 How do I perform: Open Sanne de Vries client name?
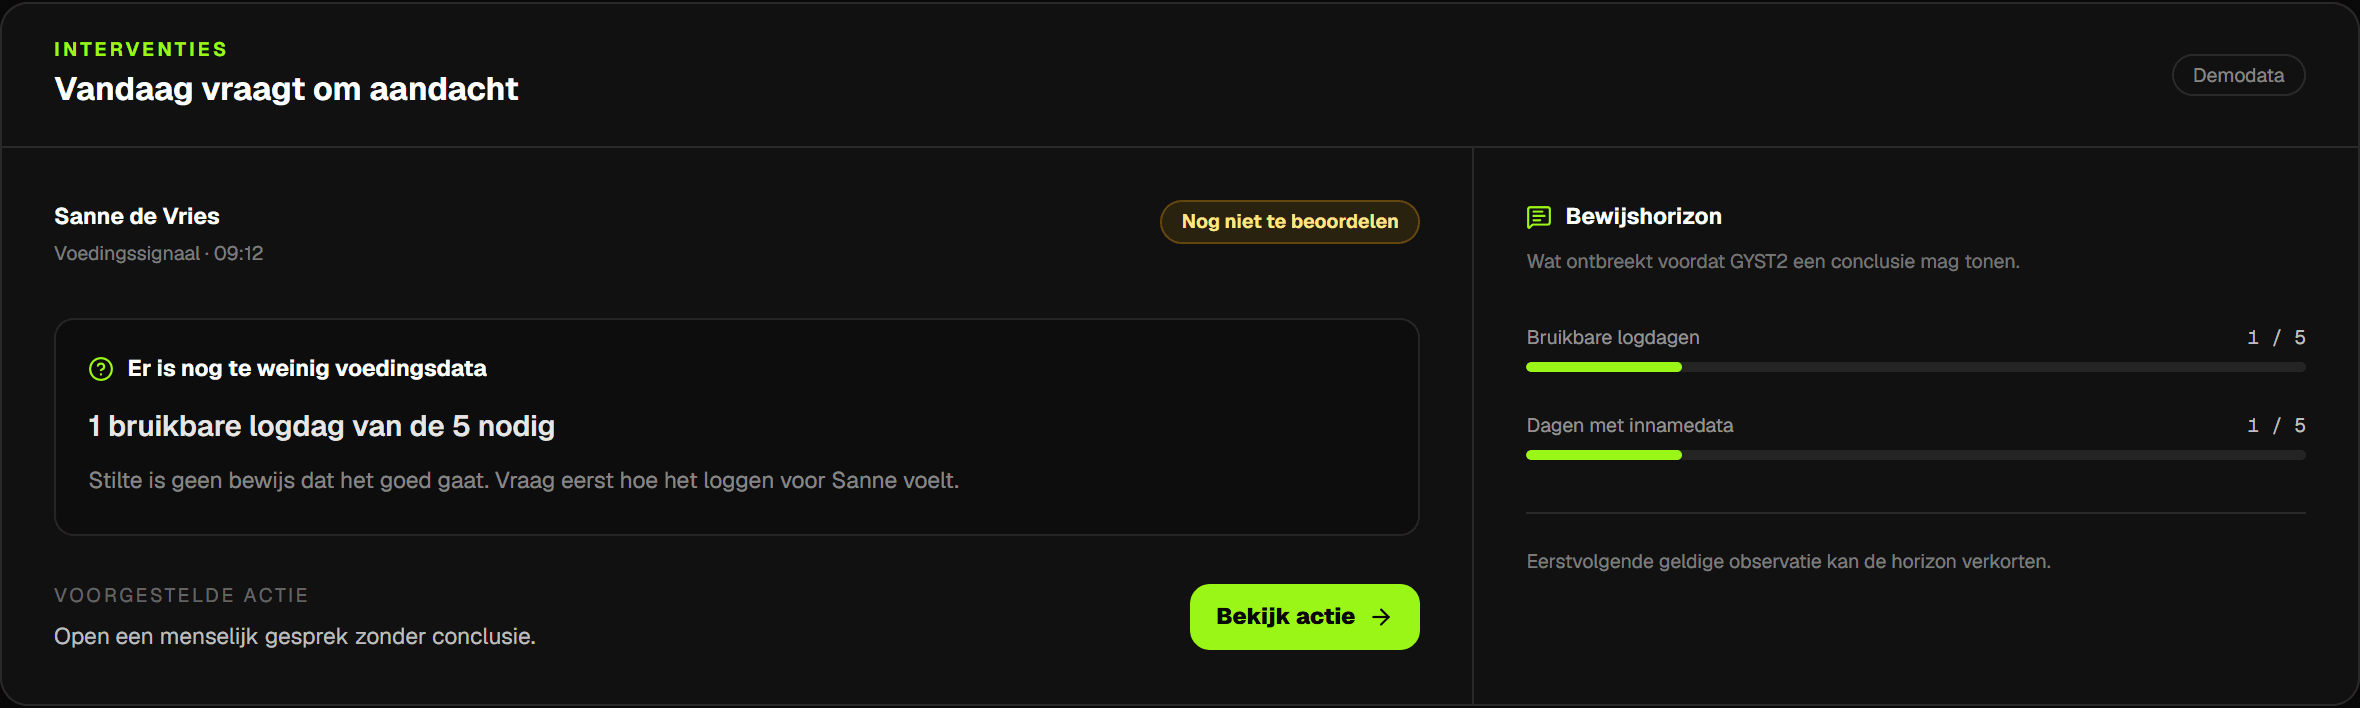[137, 216]
